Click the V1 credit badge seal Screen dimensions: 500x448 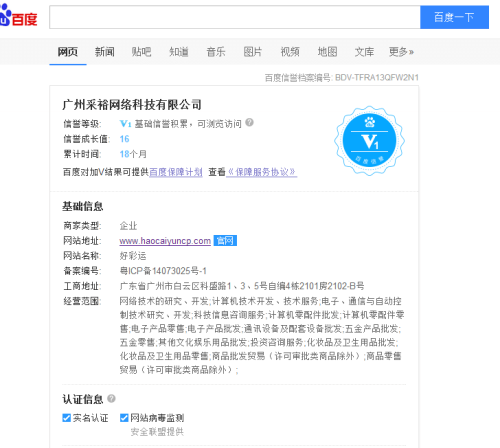369,141
